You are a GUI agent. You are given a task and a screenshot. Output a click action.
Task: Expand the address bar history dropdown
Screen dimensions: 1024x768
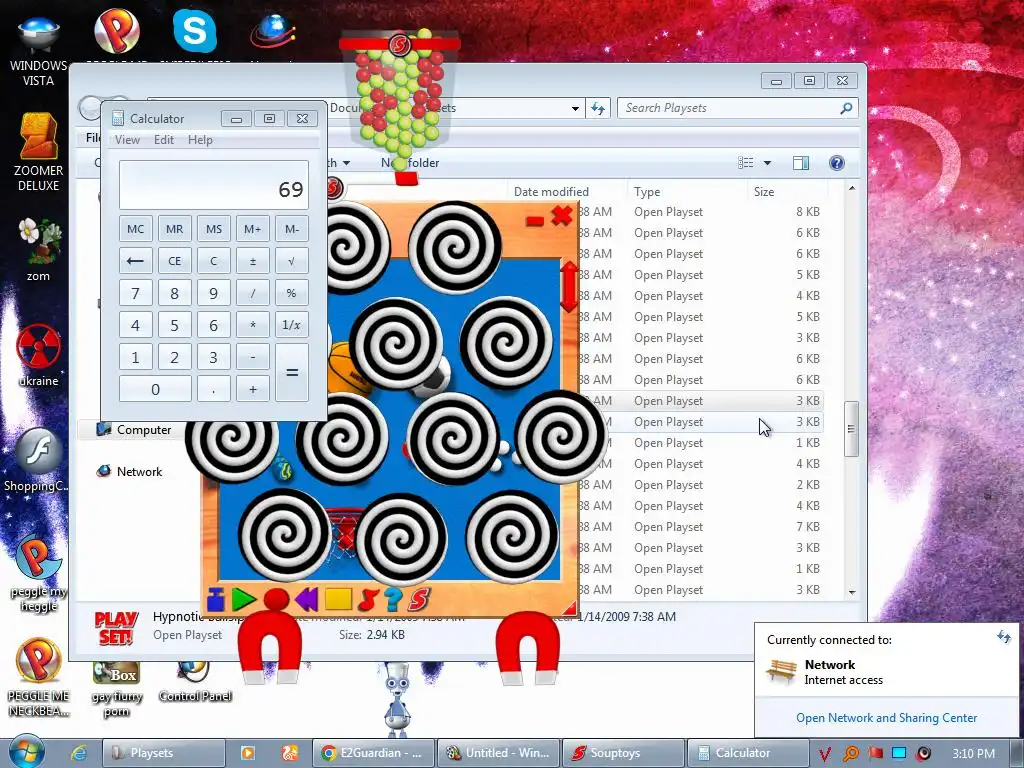click(x=575, y=108)
